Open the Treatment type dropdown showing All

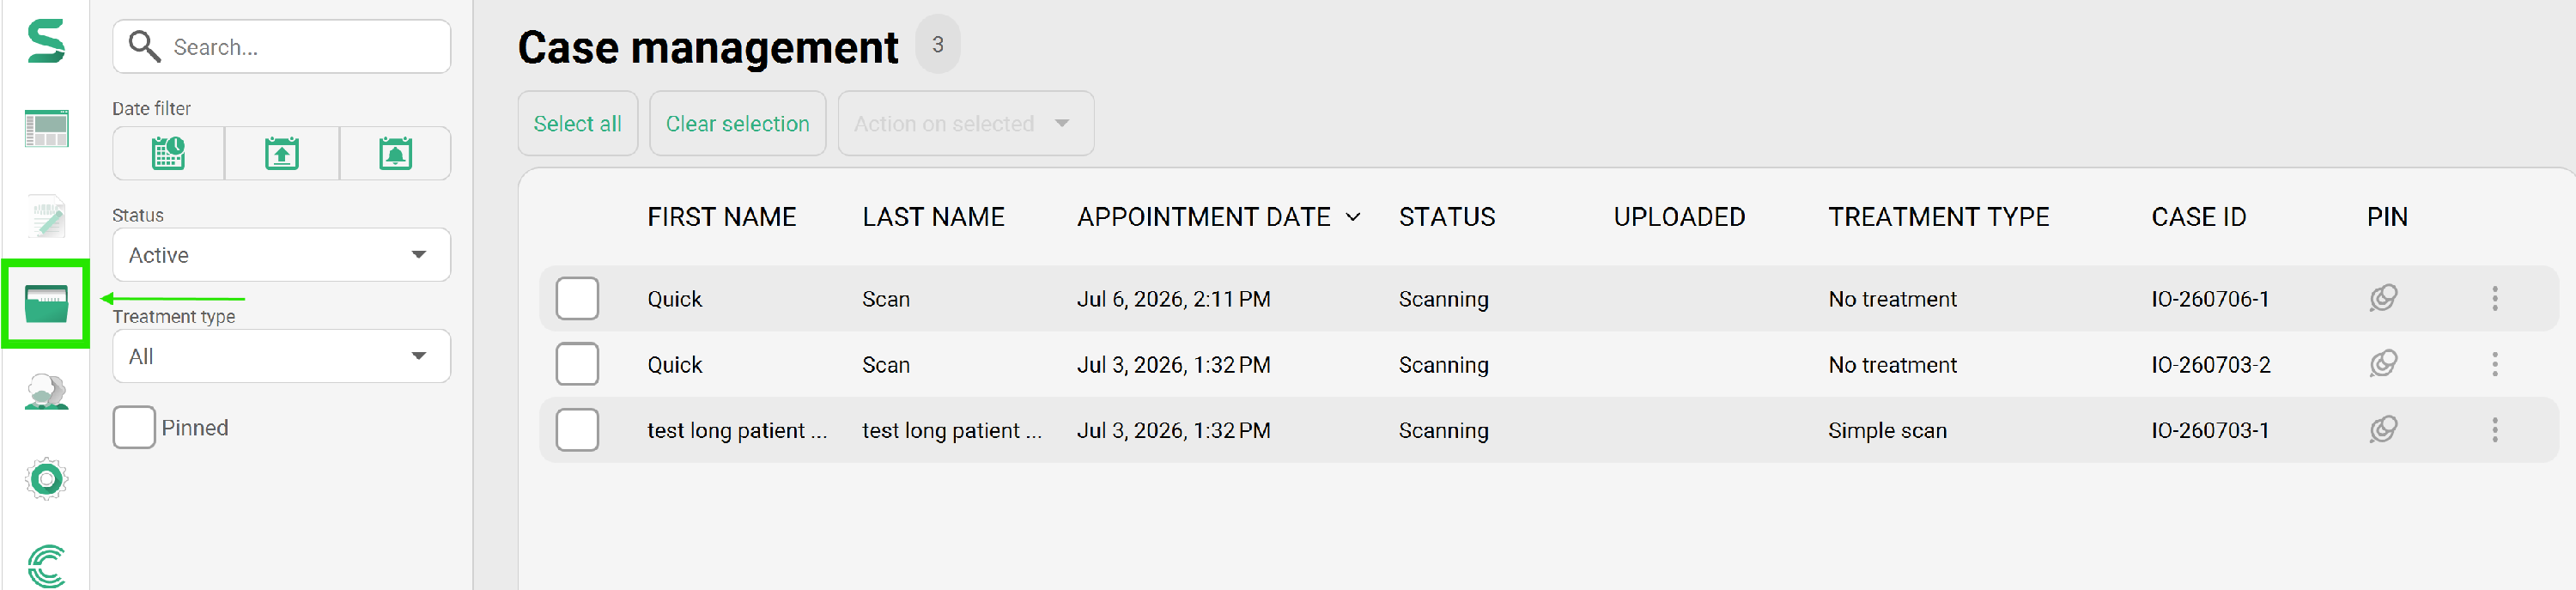pos(282,356)
